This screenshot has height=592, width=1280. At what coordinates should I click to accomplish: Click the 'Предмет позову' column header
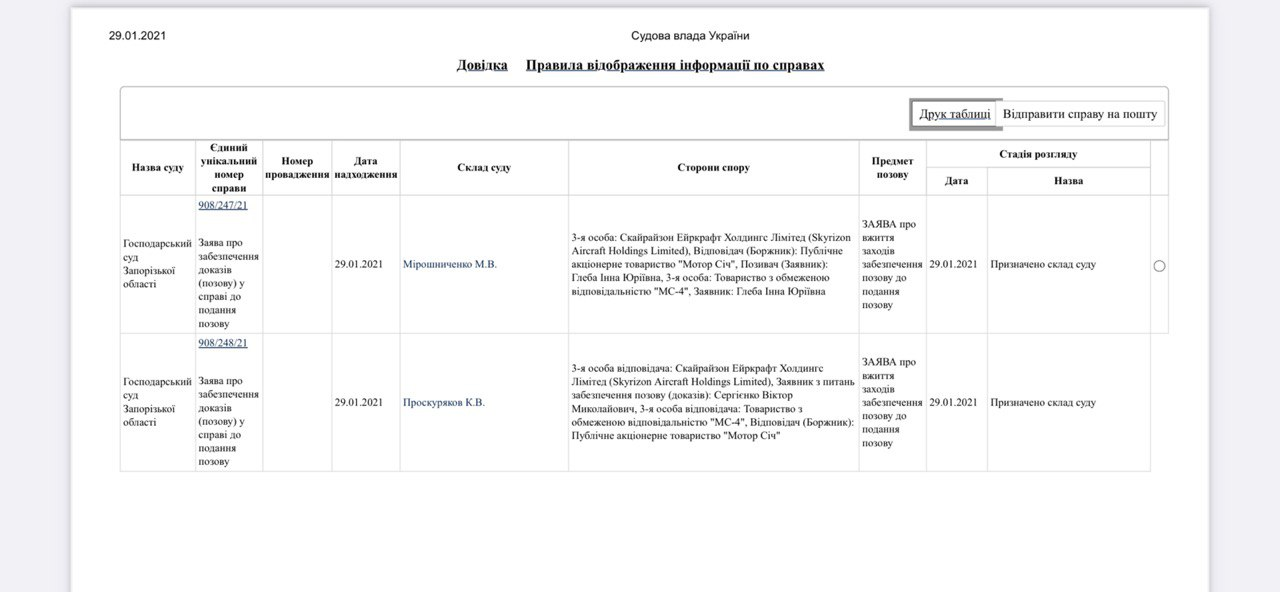pyautogui.click(x=891, y=167)
